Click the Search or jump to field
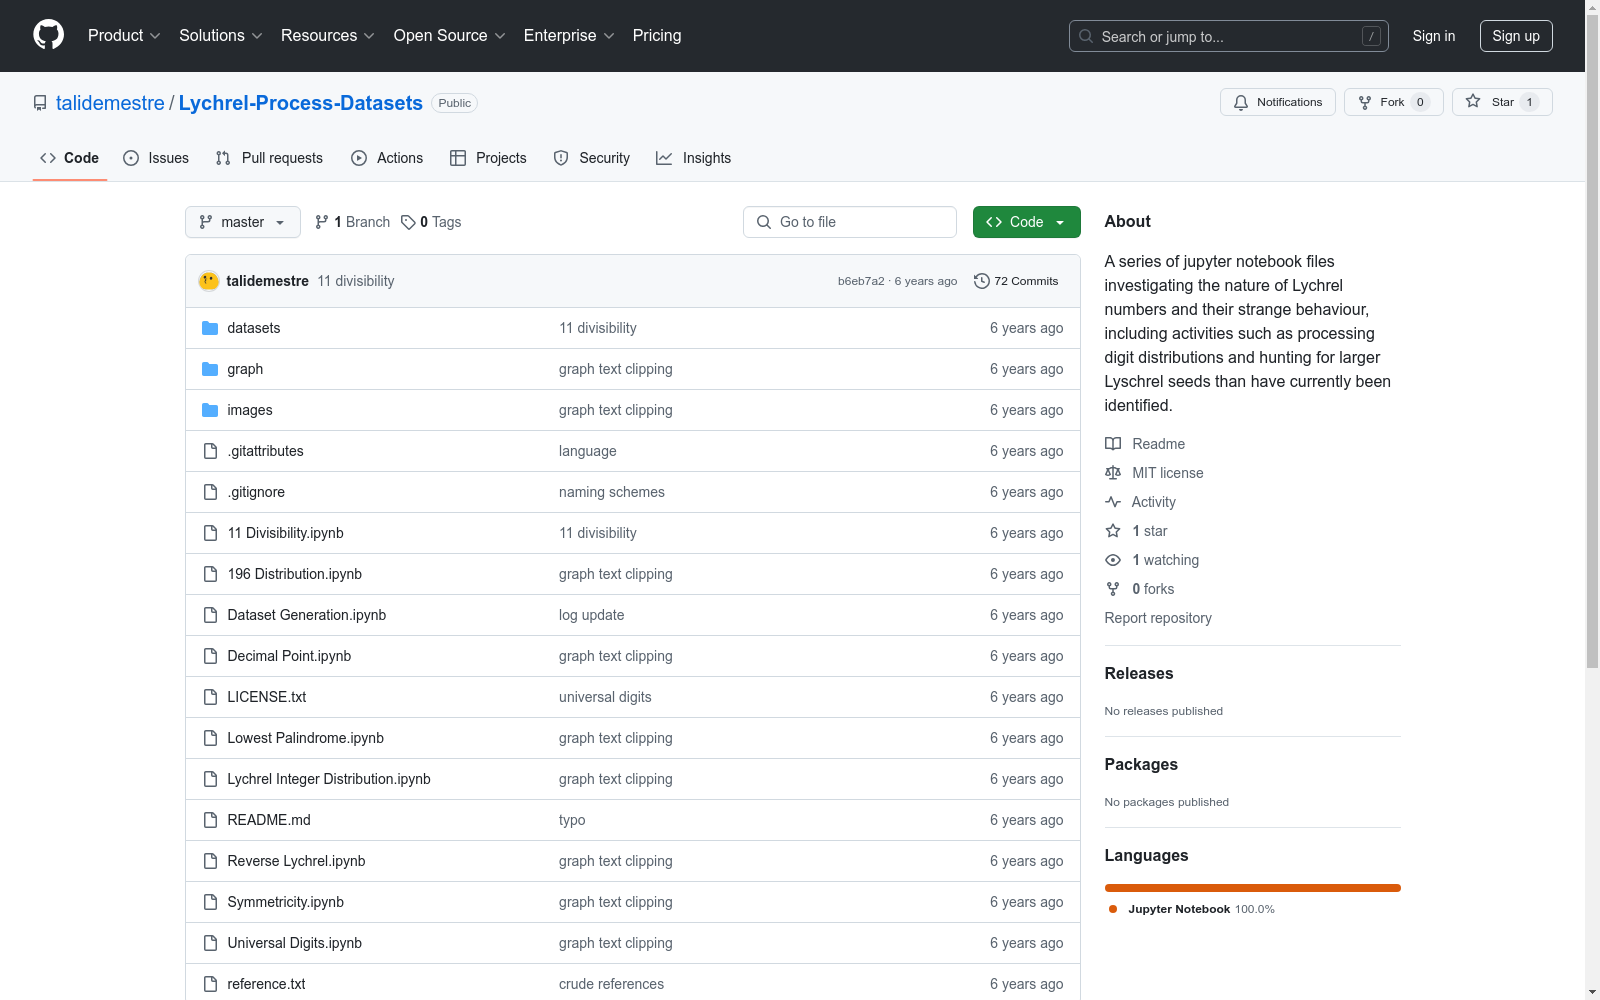The height and width of the screenshot is (1000, 1600). pos(1229,36)
